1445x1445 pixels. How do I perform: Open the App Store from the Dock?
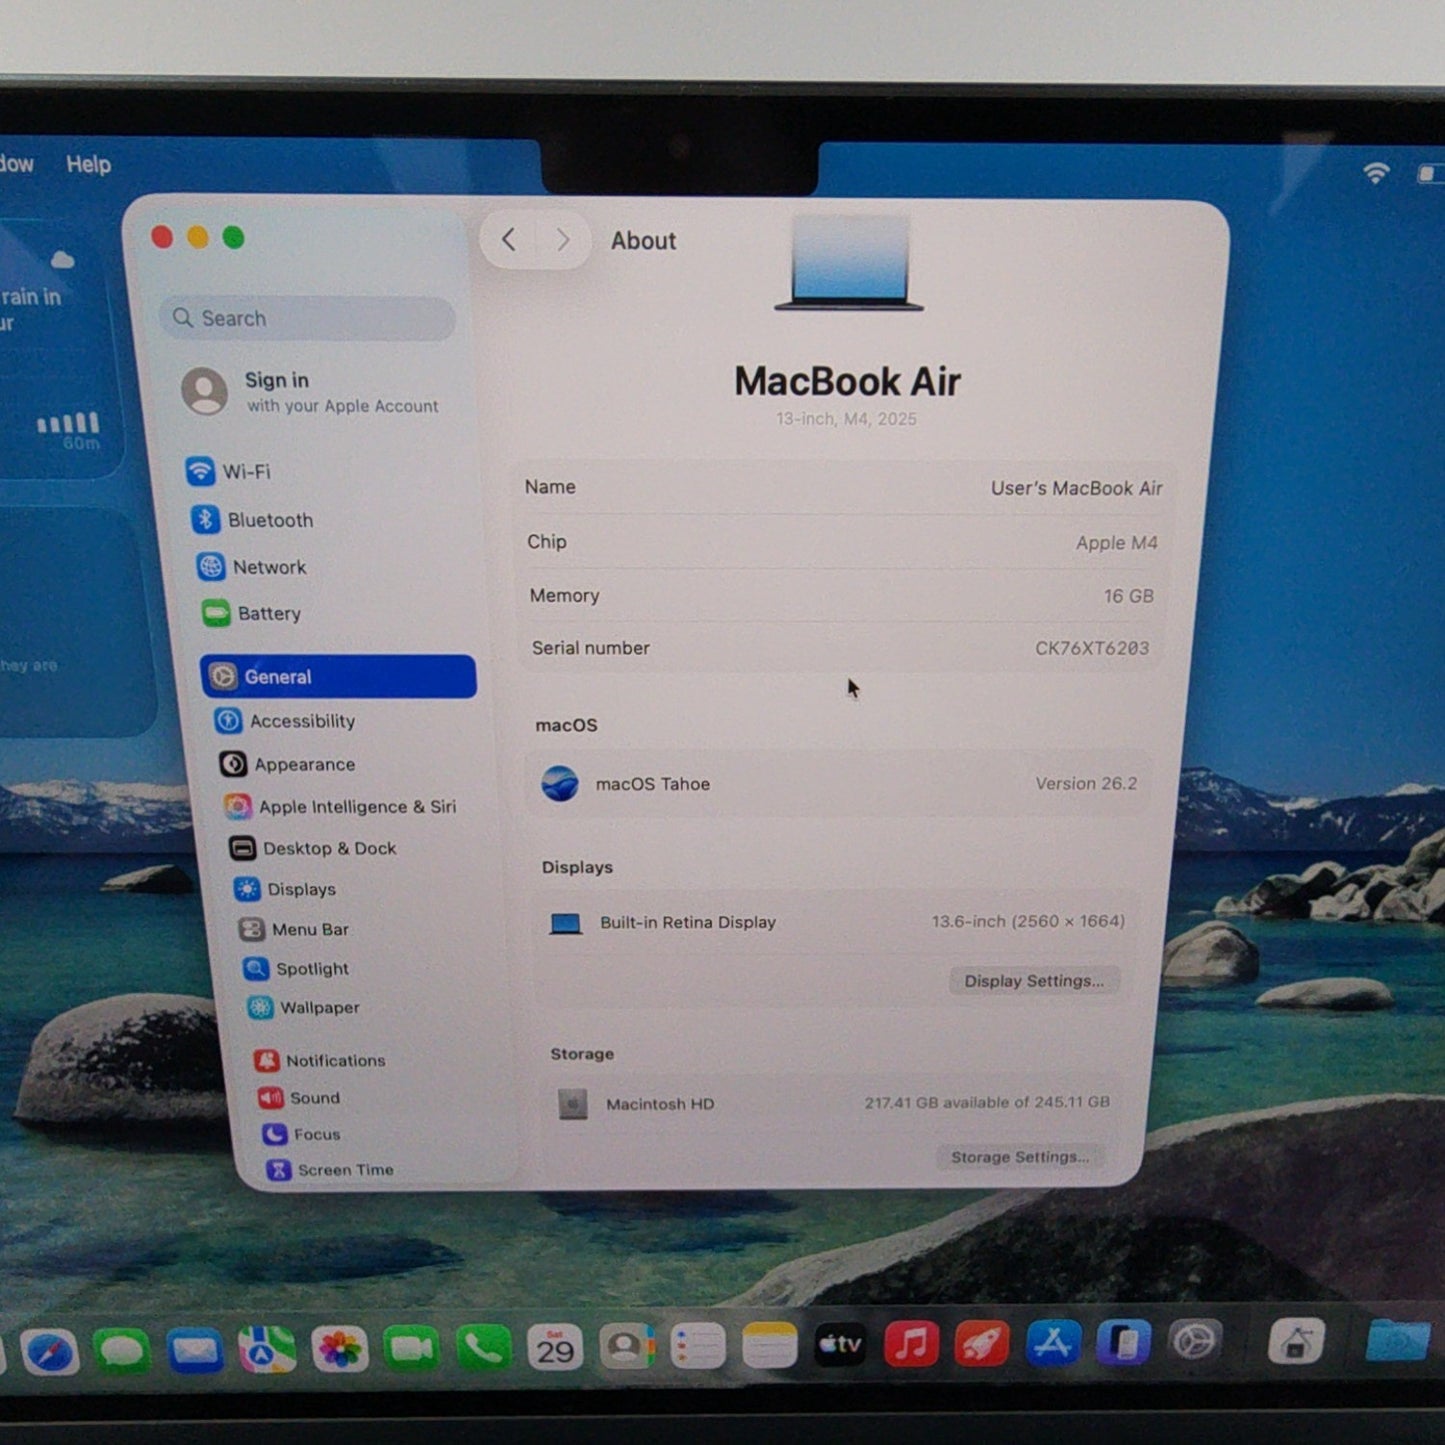tap(1053, 1343)
